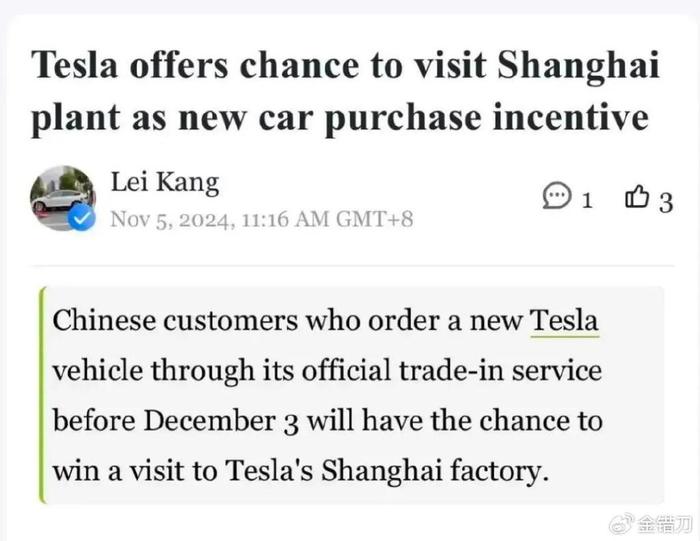Click the blue verified badge on avatar
Screen dimensions: 700x541
pyautogui.click(x=82, y=218)
